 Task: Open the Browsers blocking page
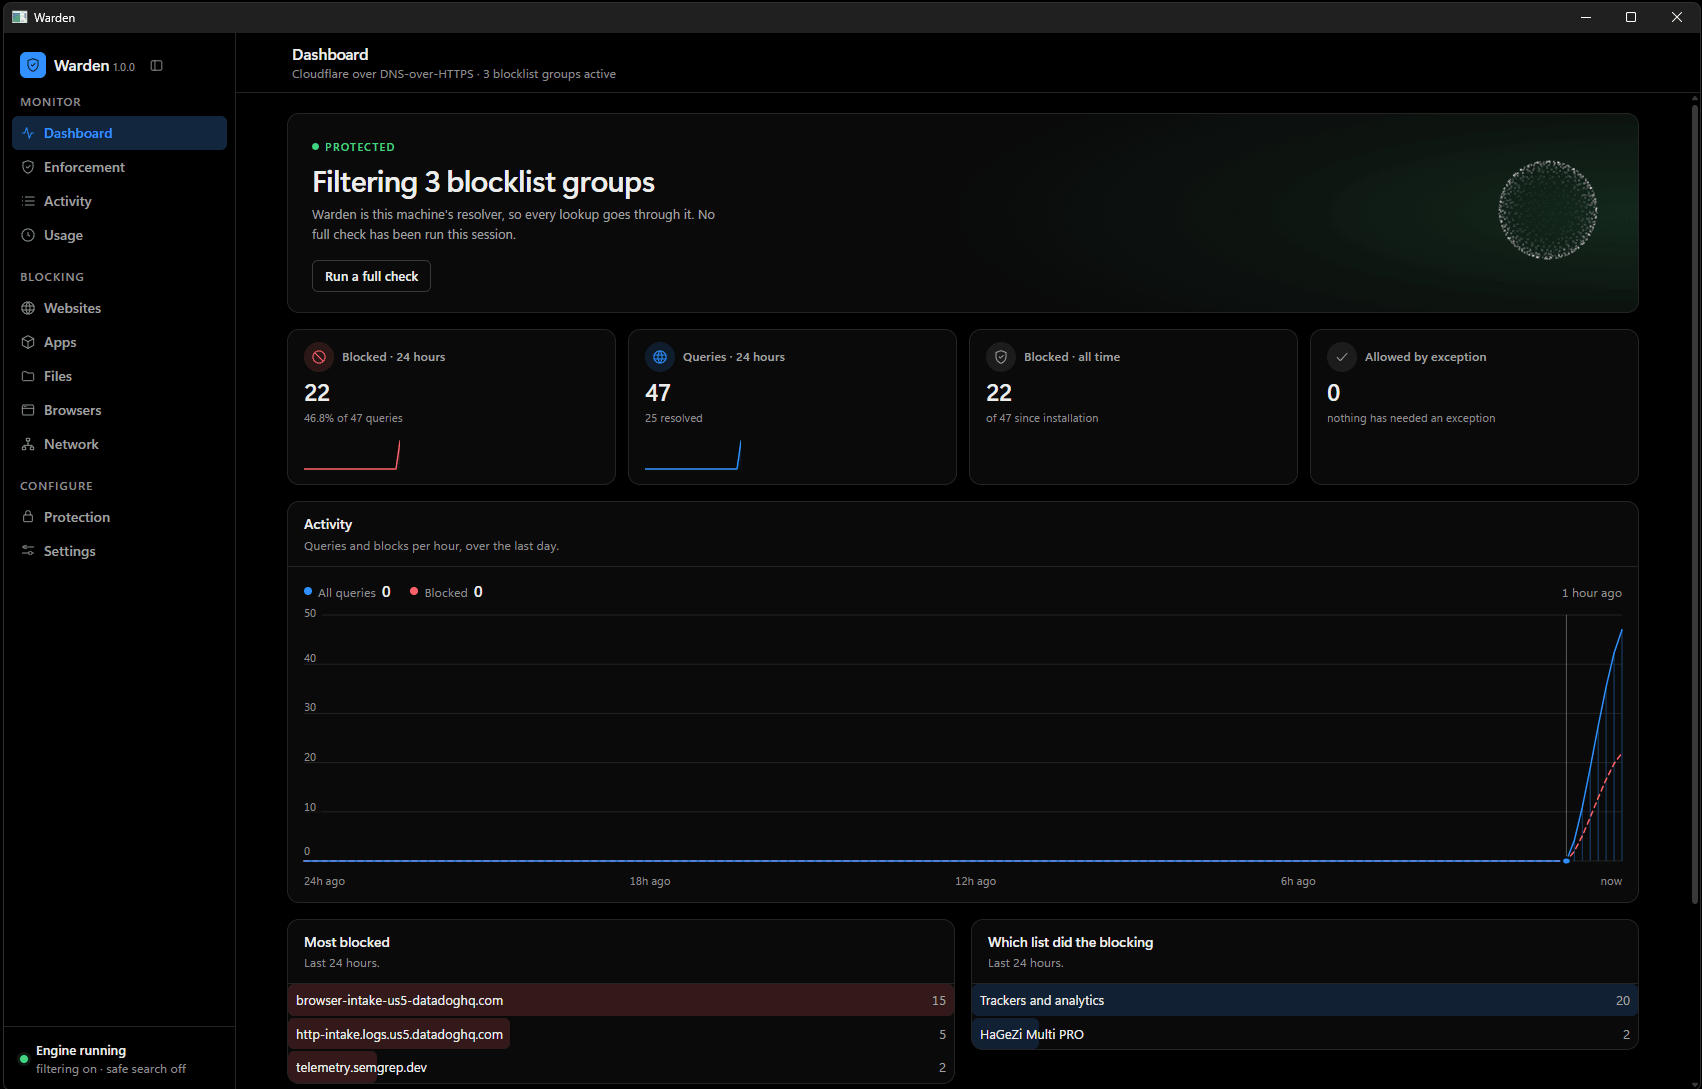pos(119,410)
